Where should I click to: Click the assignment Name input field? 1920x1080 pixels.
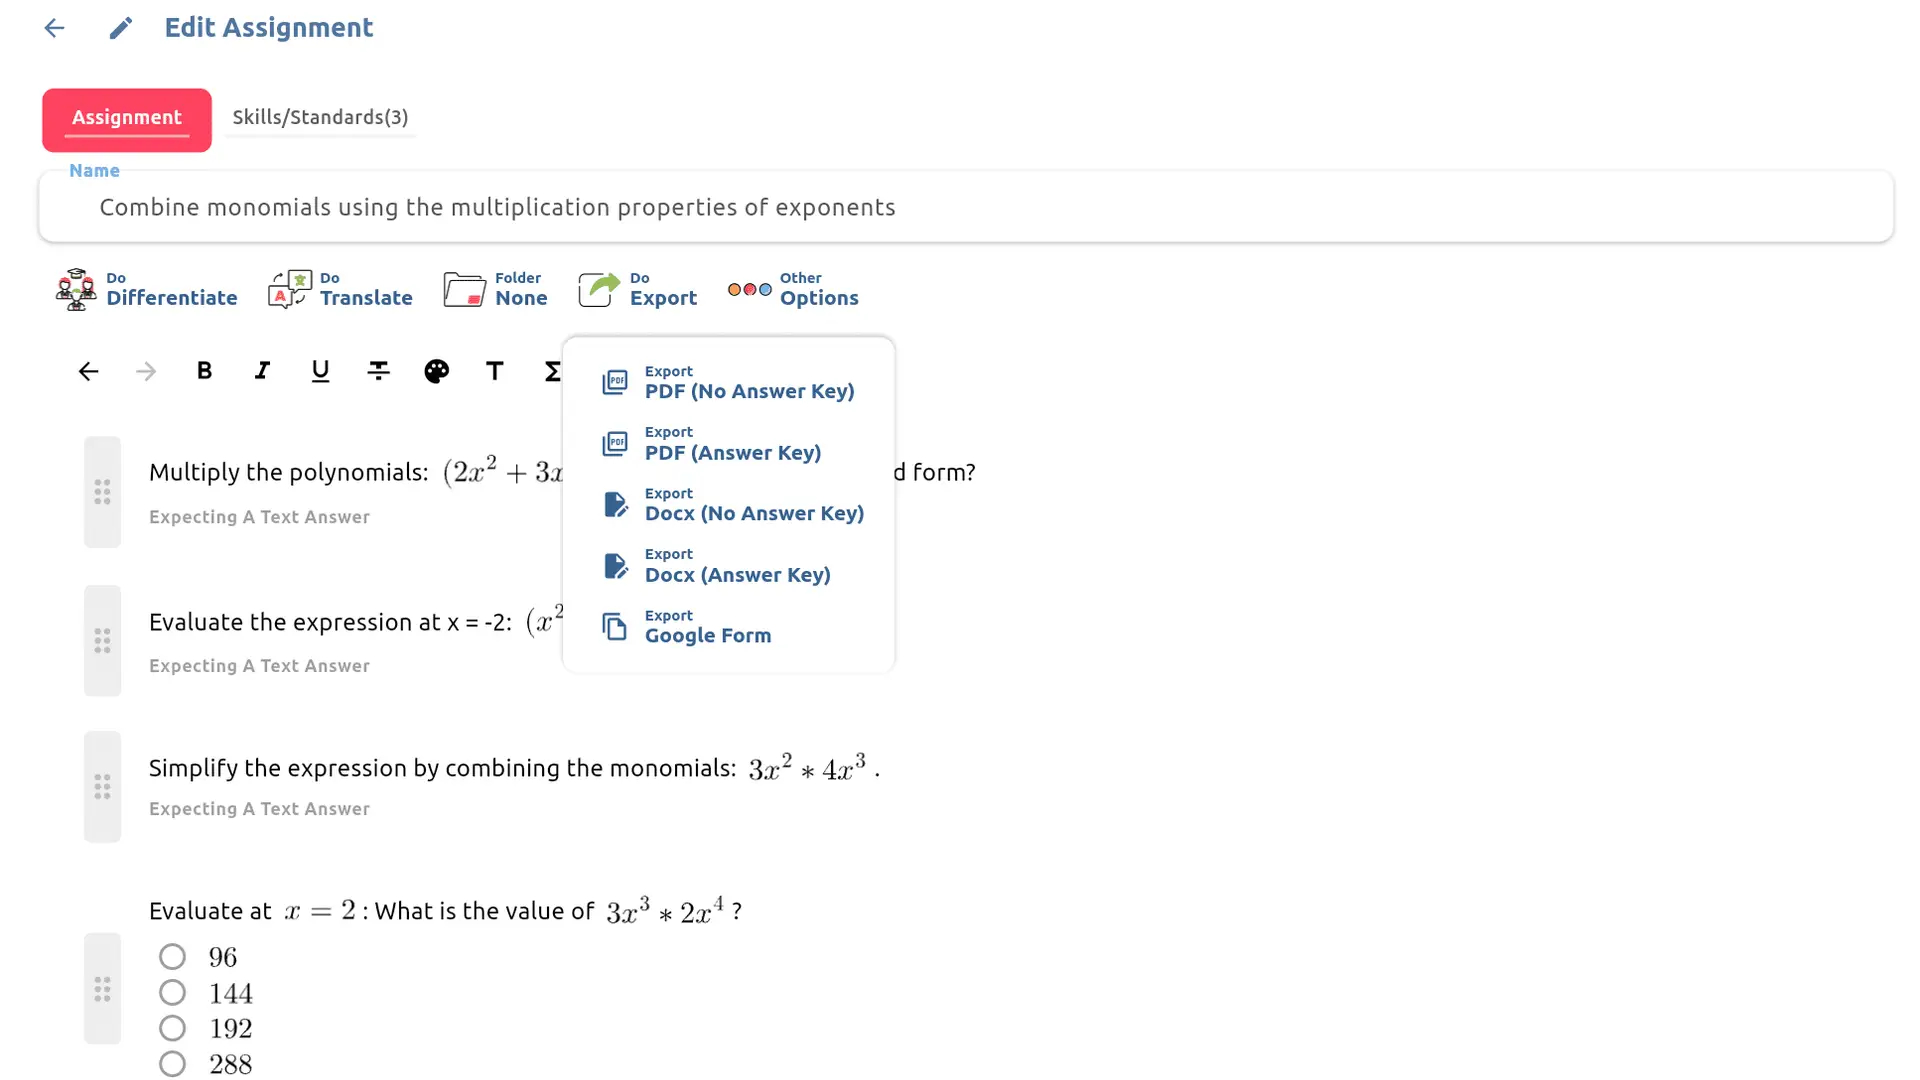click(x=966, y=207)
